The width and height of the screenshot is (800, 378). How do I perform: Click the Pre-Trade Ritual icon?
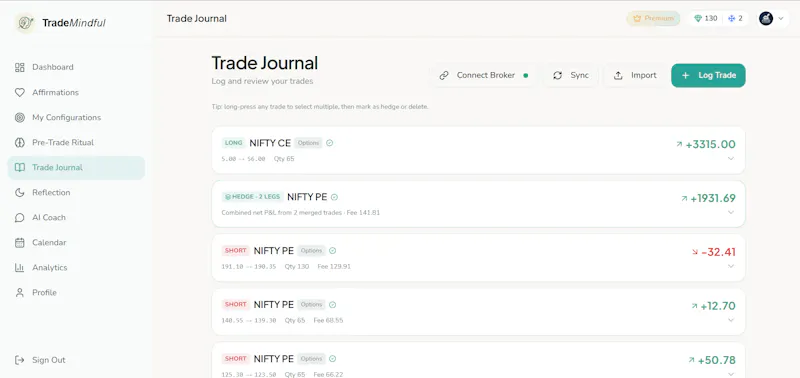[x=19, y=142]
